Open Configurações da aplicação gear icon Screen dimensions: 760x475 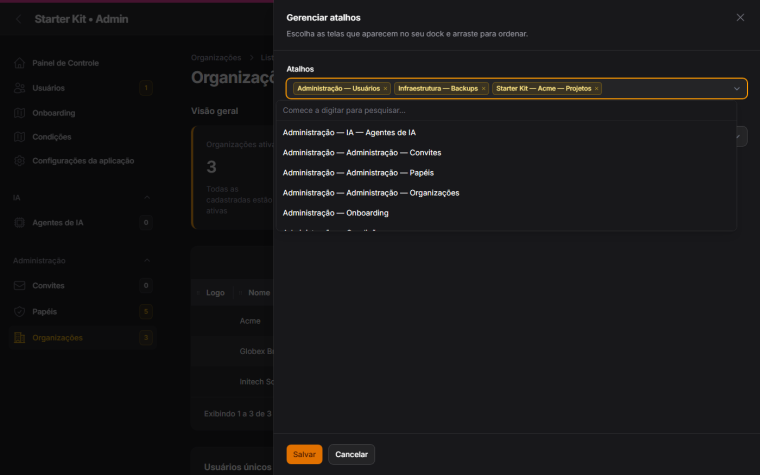coord(19,160)
